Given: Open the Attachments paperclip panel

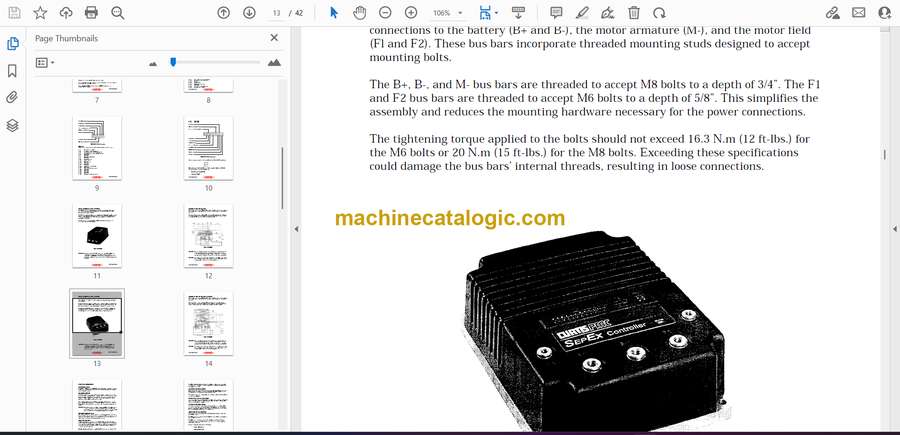Looking at the screenshot, I should 12,98.
